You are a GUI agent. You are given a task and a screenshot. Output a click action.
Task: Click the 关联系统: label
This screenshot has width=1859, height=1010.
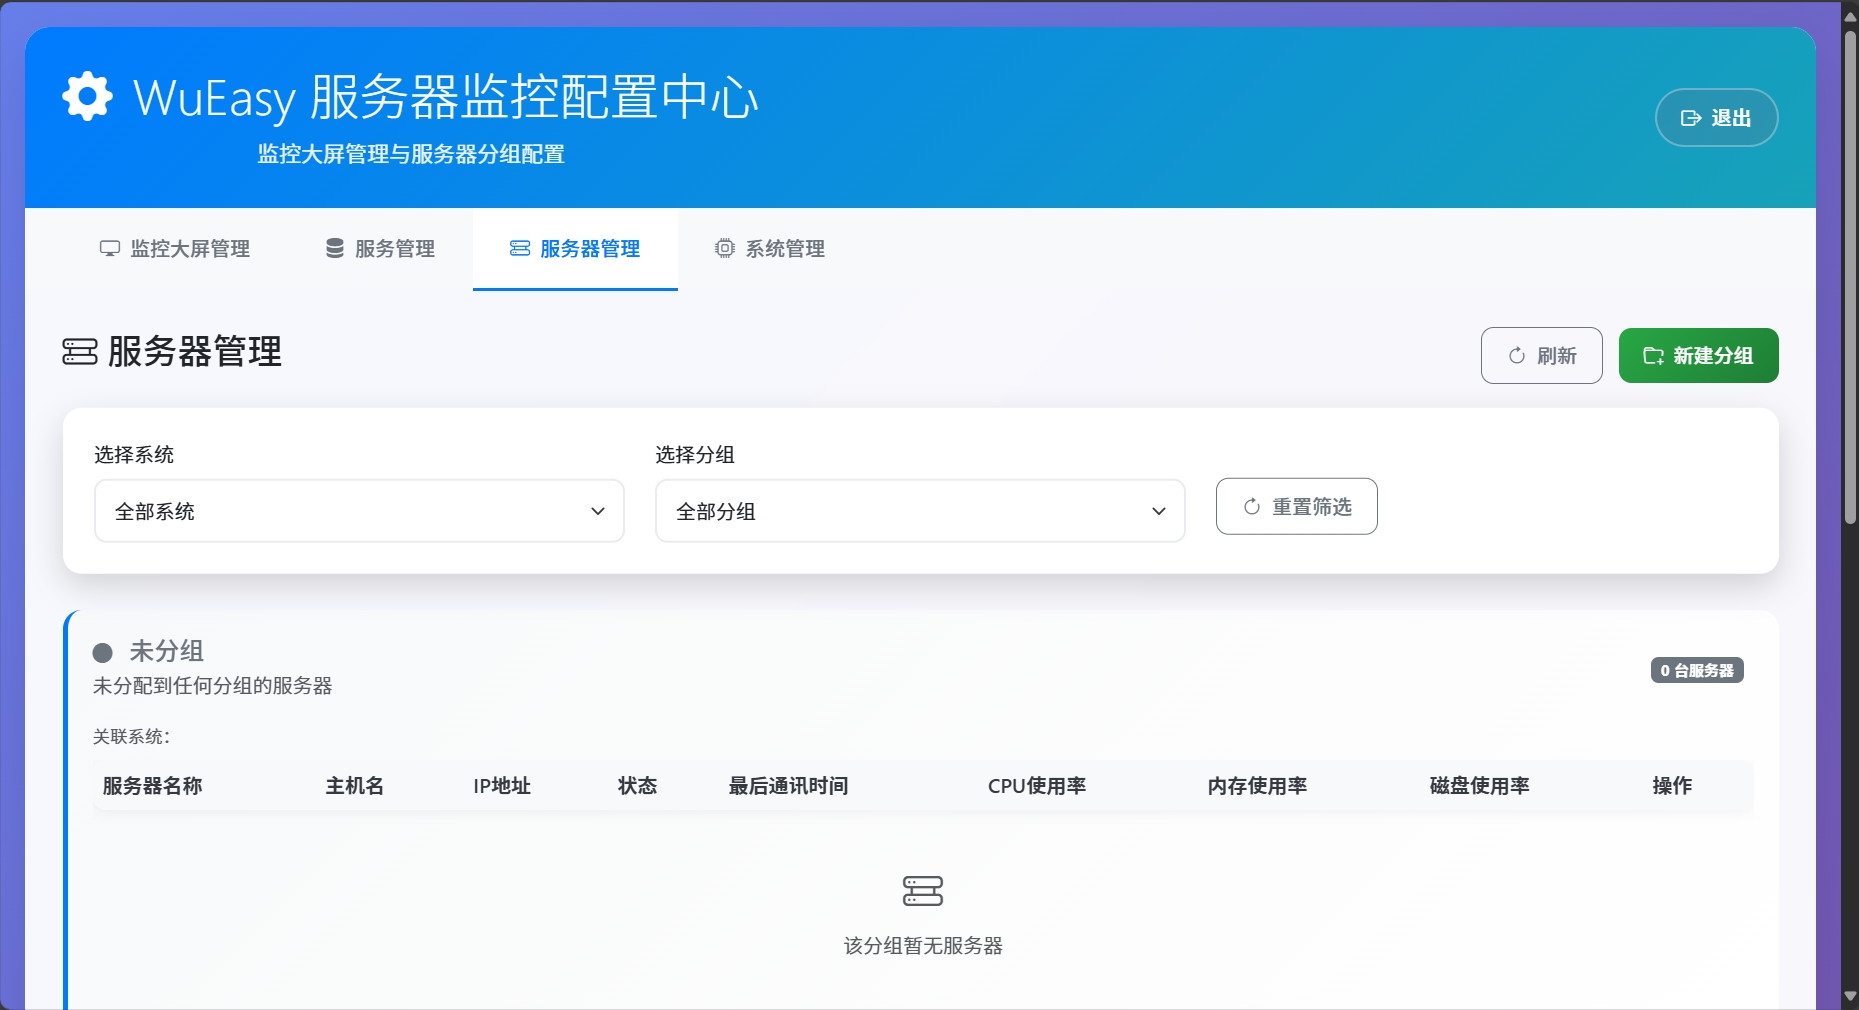coord(132,737)
